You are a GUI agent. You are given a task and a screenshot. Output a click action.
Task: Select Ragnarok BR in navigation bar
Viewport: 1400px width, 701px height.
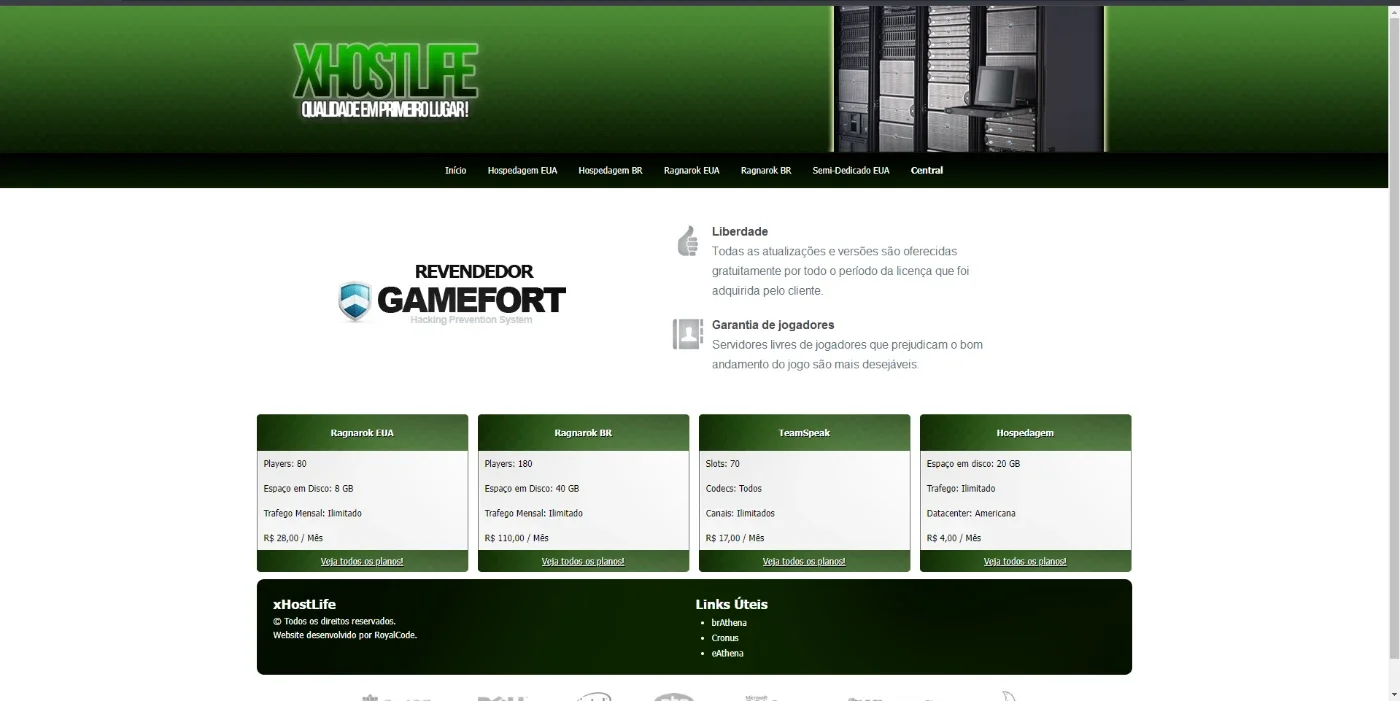(x=766, y=171)
